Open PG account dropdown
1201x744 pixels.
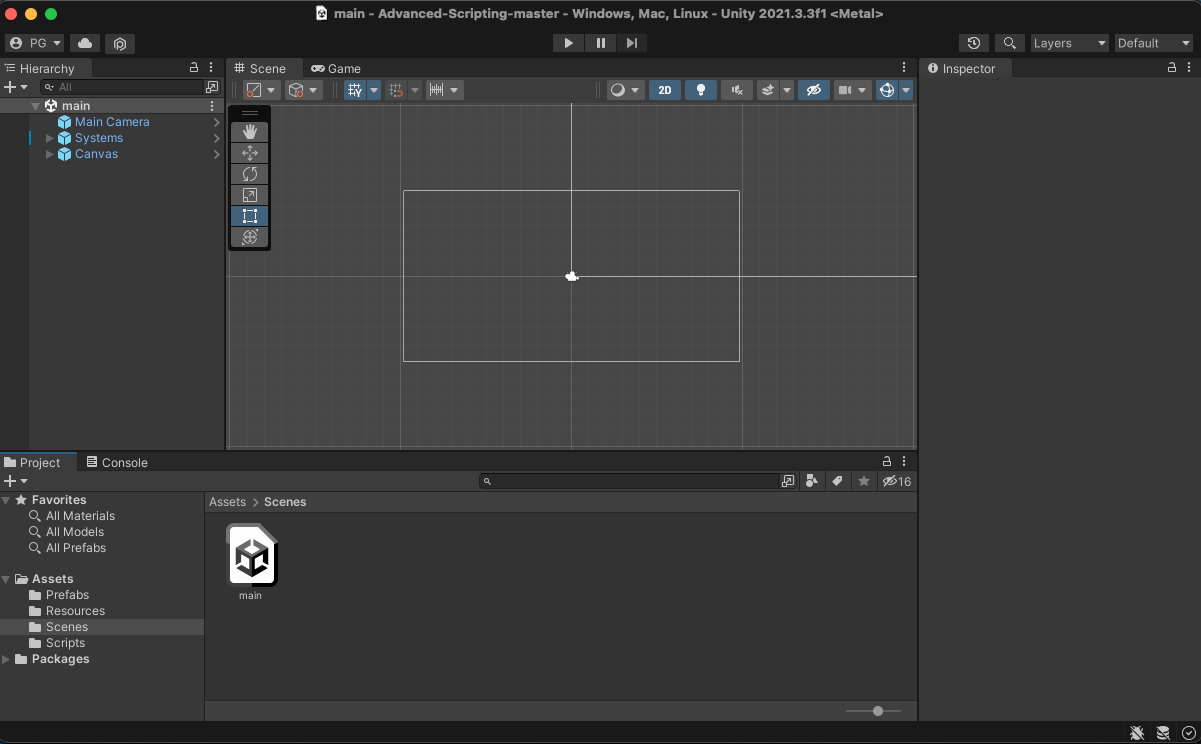pos(35,43)
